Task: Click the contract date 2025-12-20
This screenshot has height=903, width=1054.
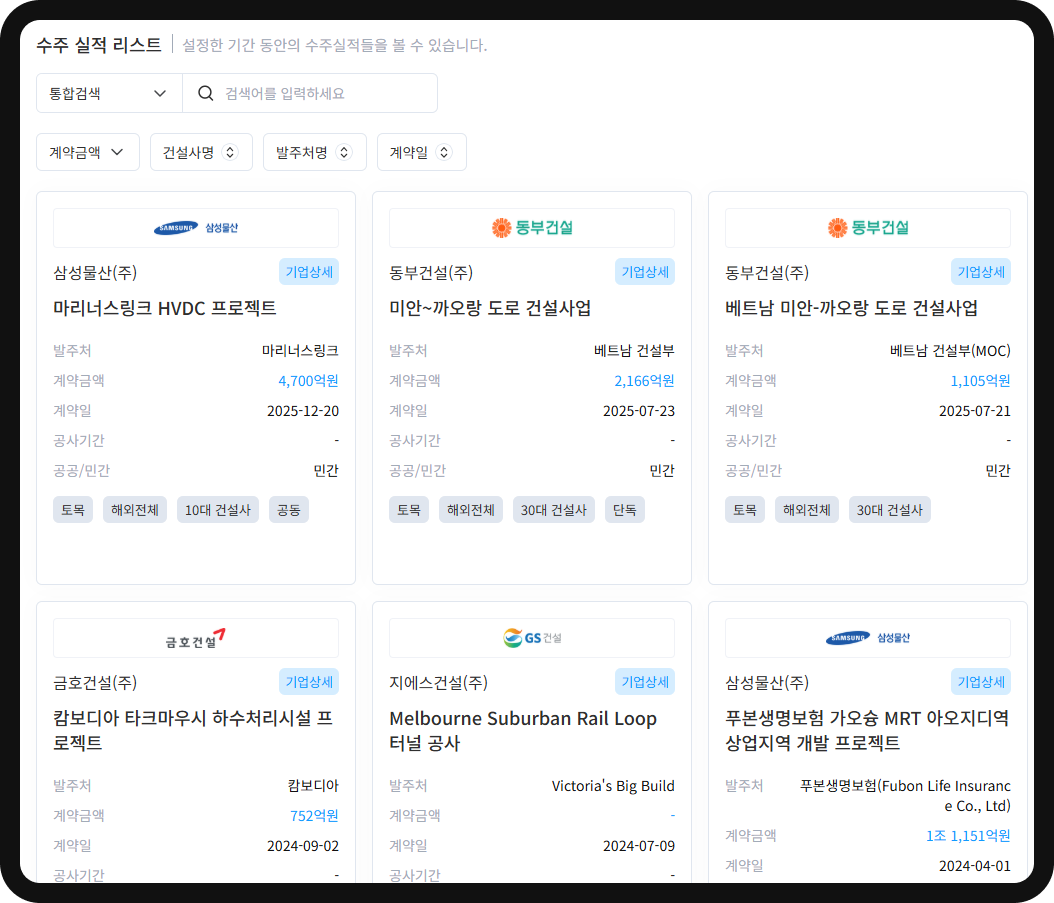Action: pyautogui.click(x=302, y=411)
